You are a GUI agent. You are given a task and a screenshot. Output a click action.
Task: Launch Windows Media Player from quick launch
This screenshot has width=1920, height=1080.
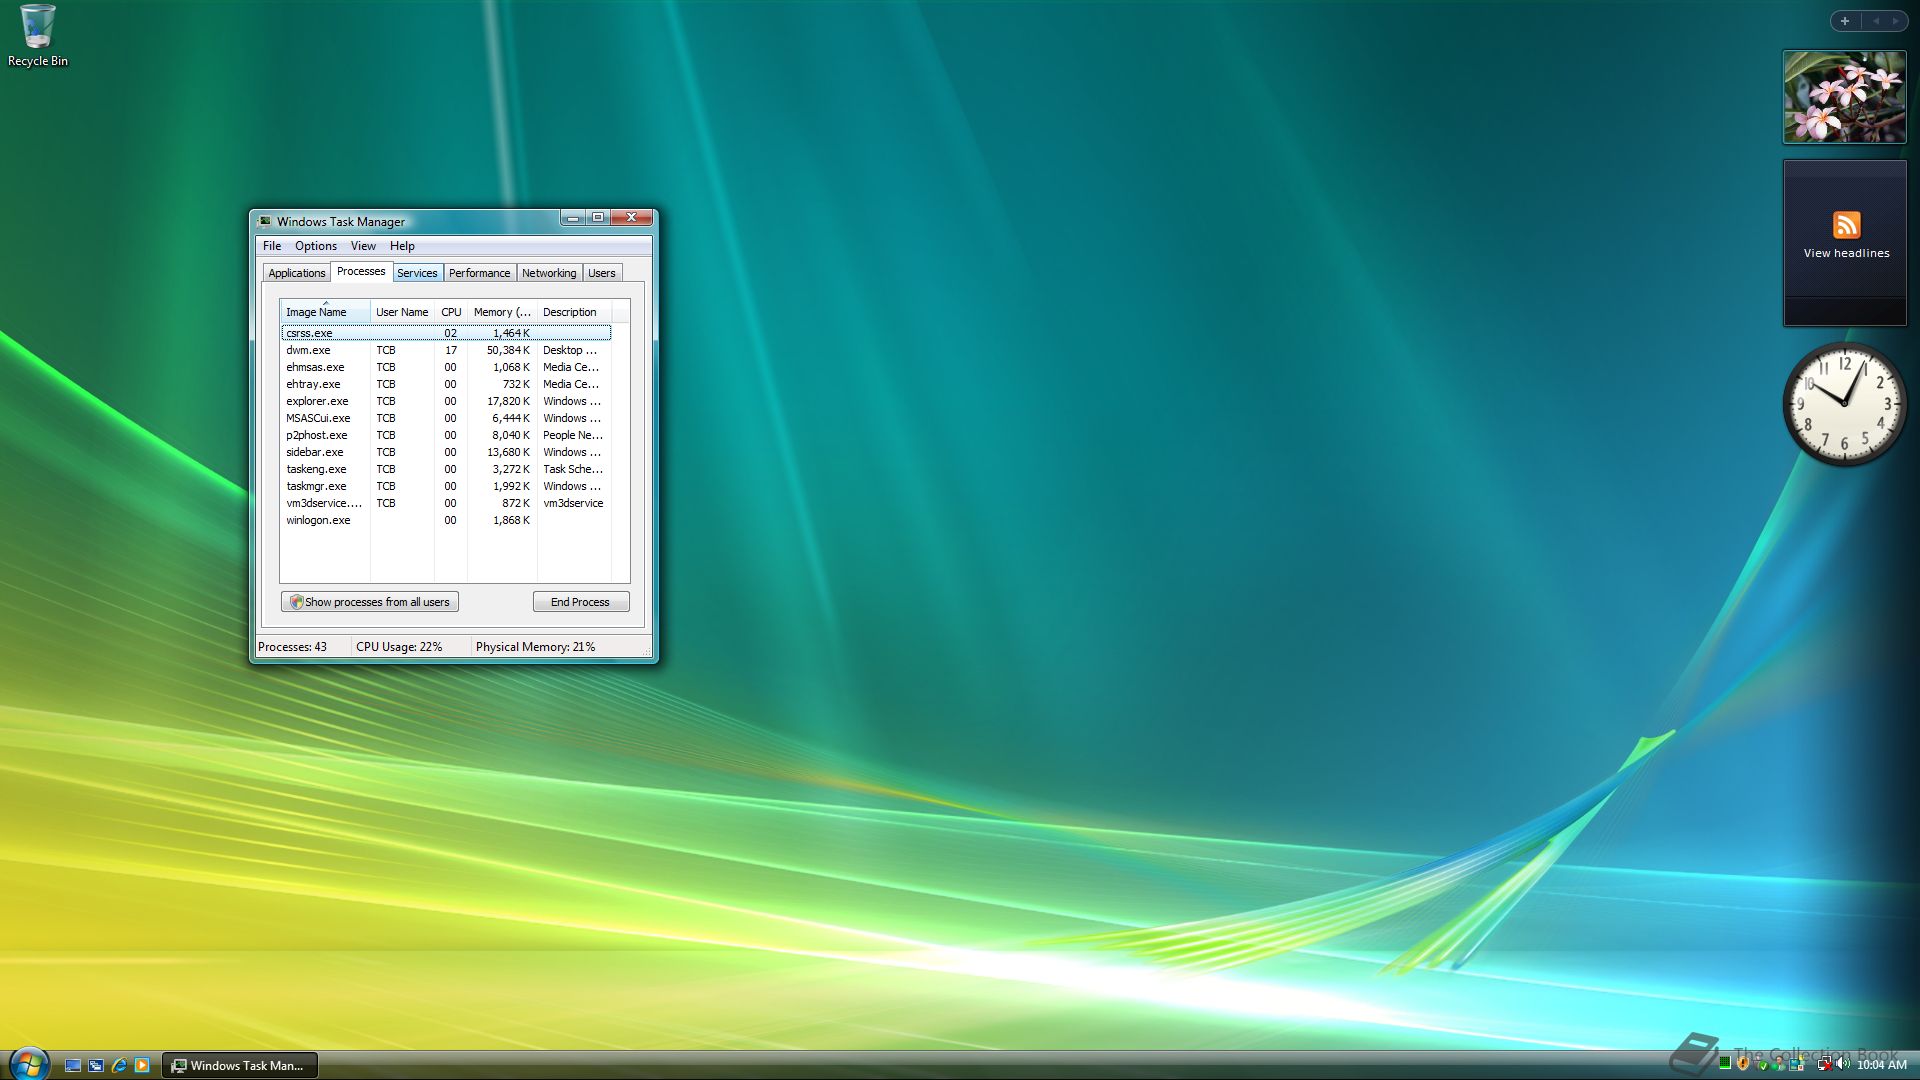click(x=142, y=1065)
